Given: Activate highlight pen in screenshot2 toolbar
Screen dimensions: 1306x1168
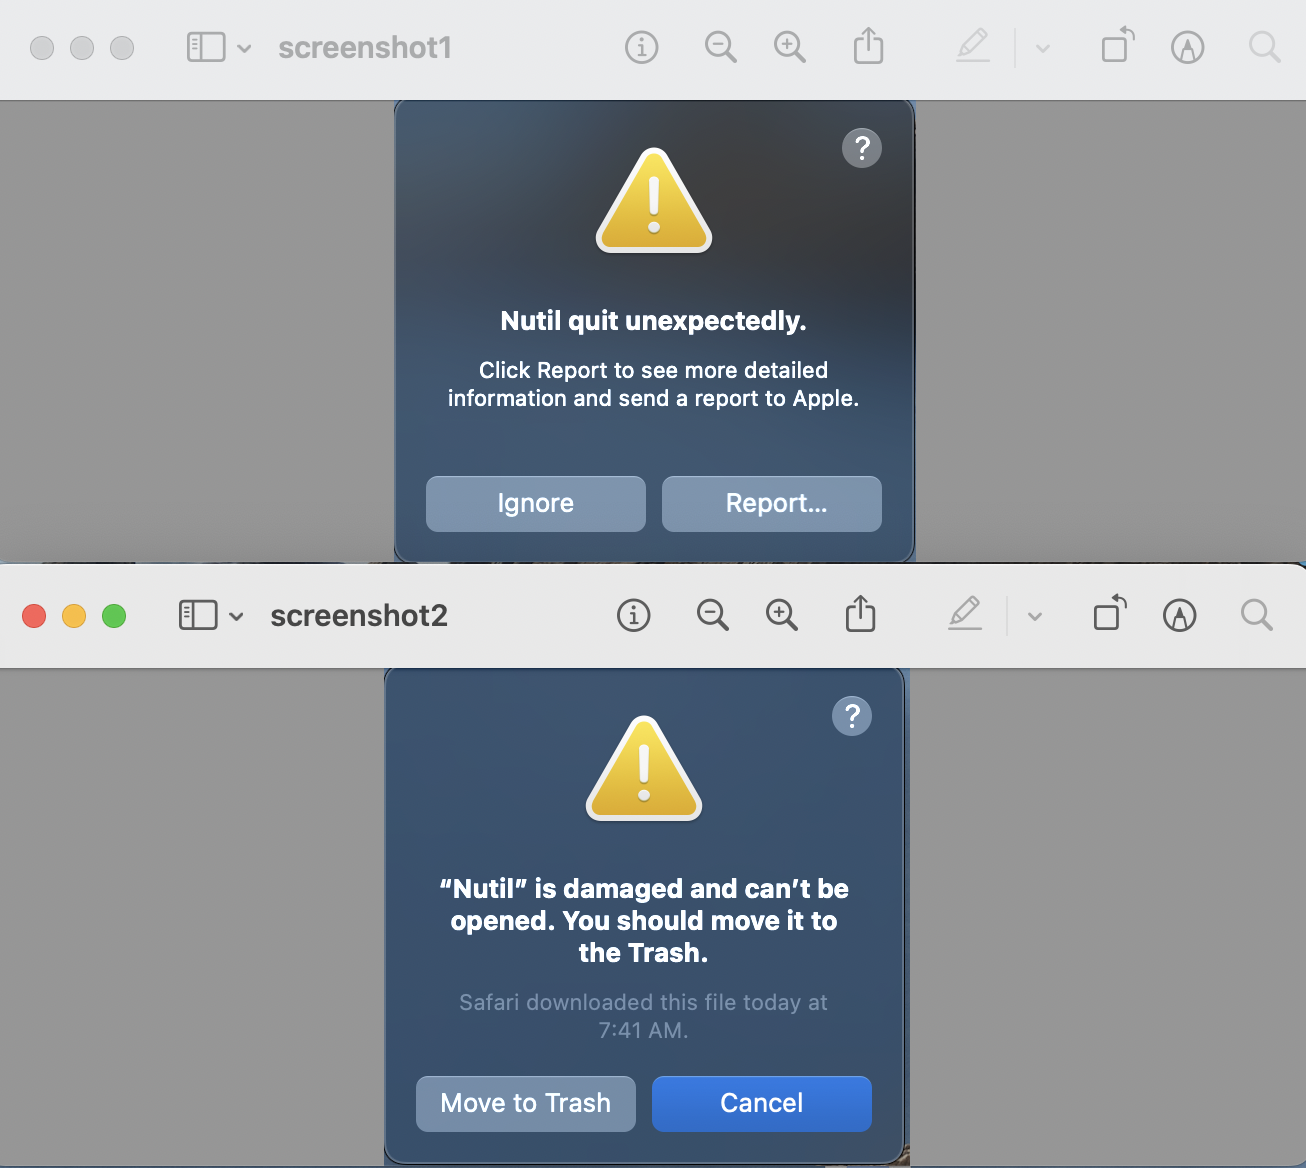Looking at the screenshot, I should (965, 613).
